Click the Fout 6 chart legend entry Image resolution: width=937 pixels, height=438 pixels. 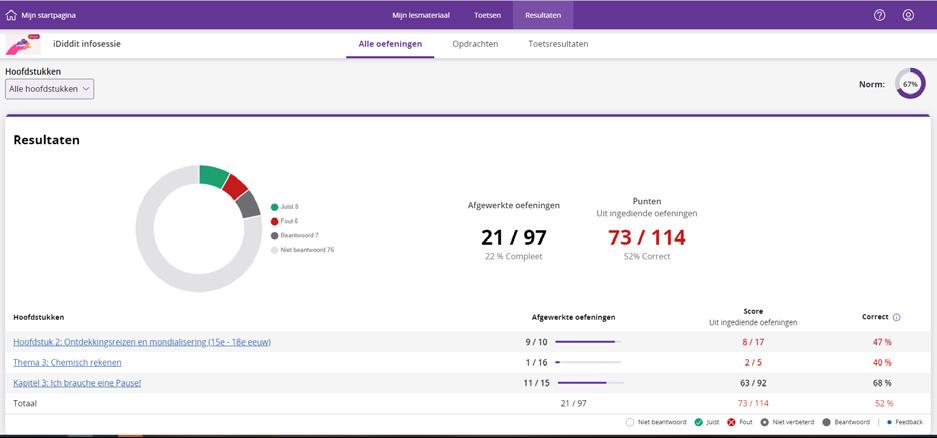pos(284,221)
